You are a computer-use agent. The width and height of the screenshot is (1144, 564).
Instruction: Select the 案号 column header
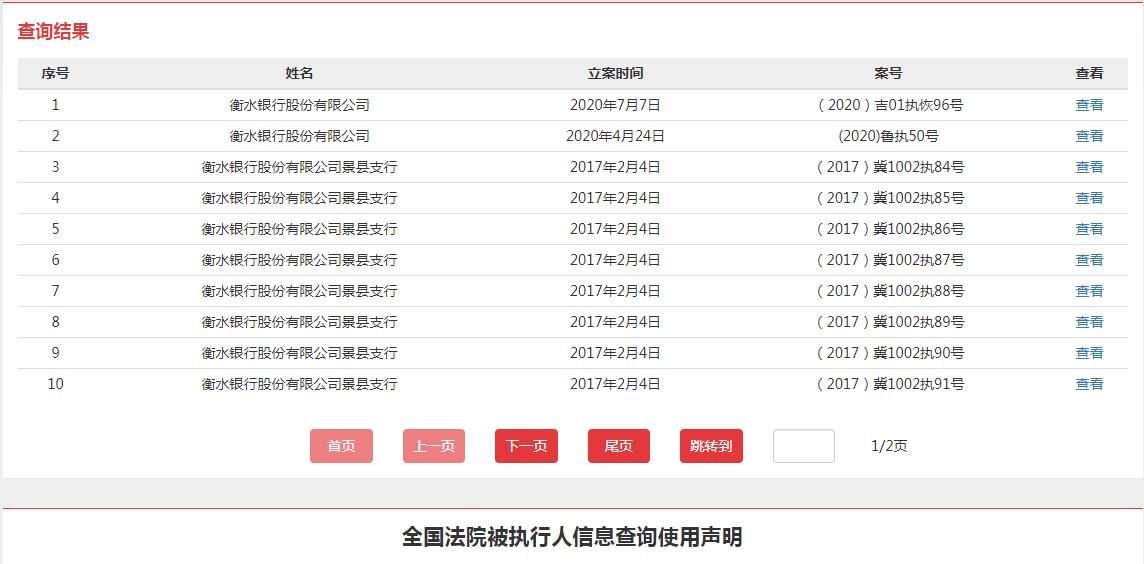[x=889, y=74]
